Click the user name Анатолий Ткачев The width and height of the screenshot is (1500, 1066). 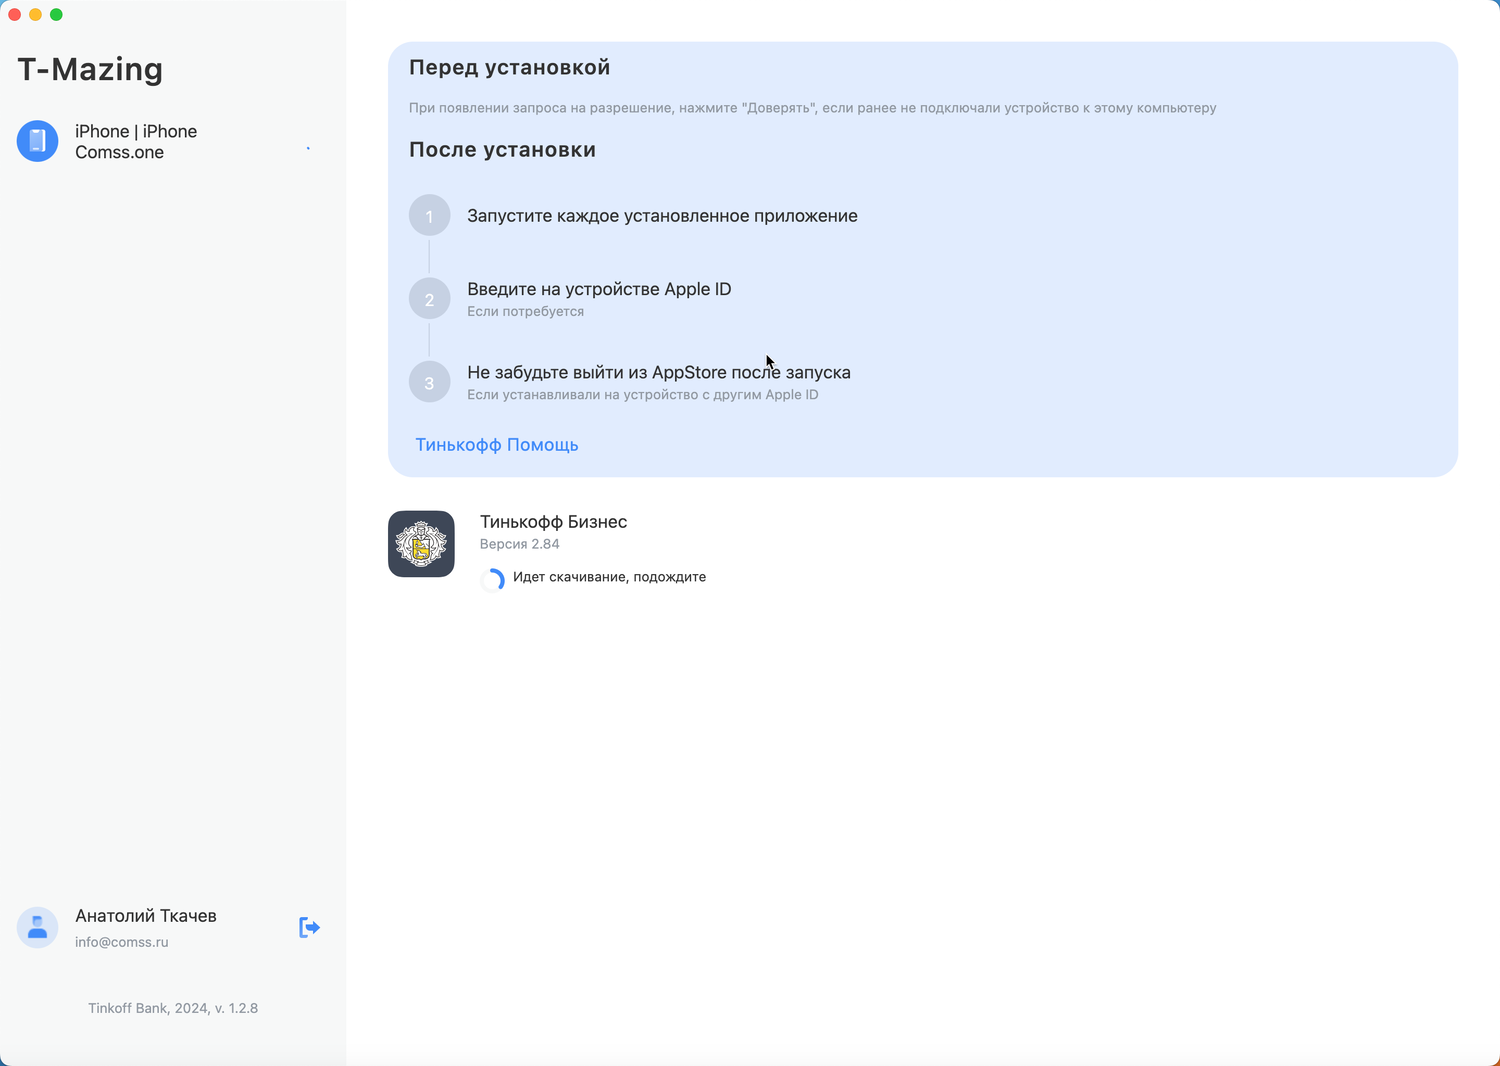(146, 916)
